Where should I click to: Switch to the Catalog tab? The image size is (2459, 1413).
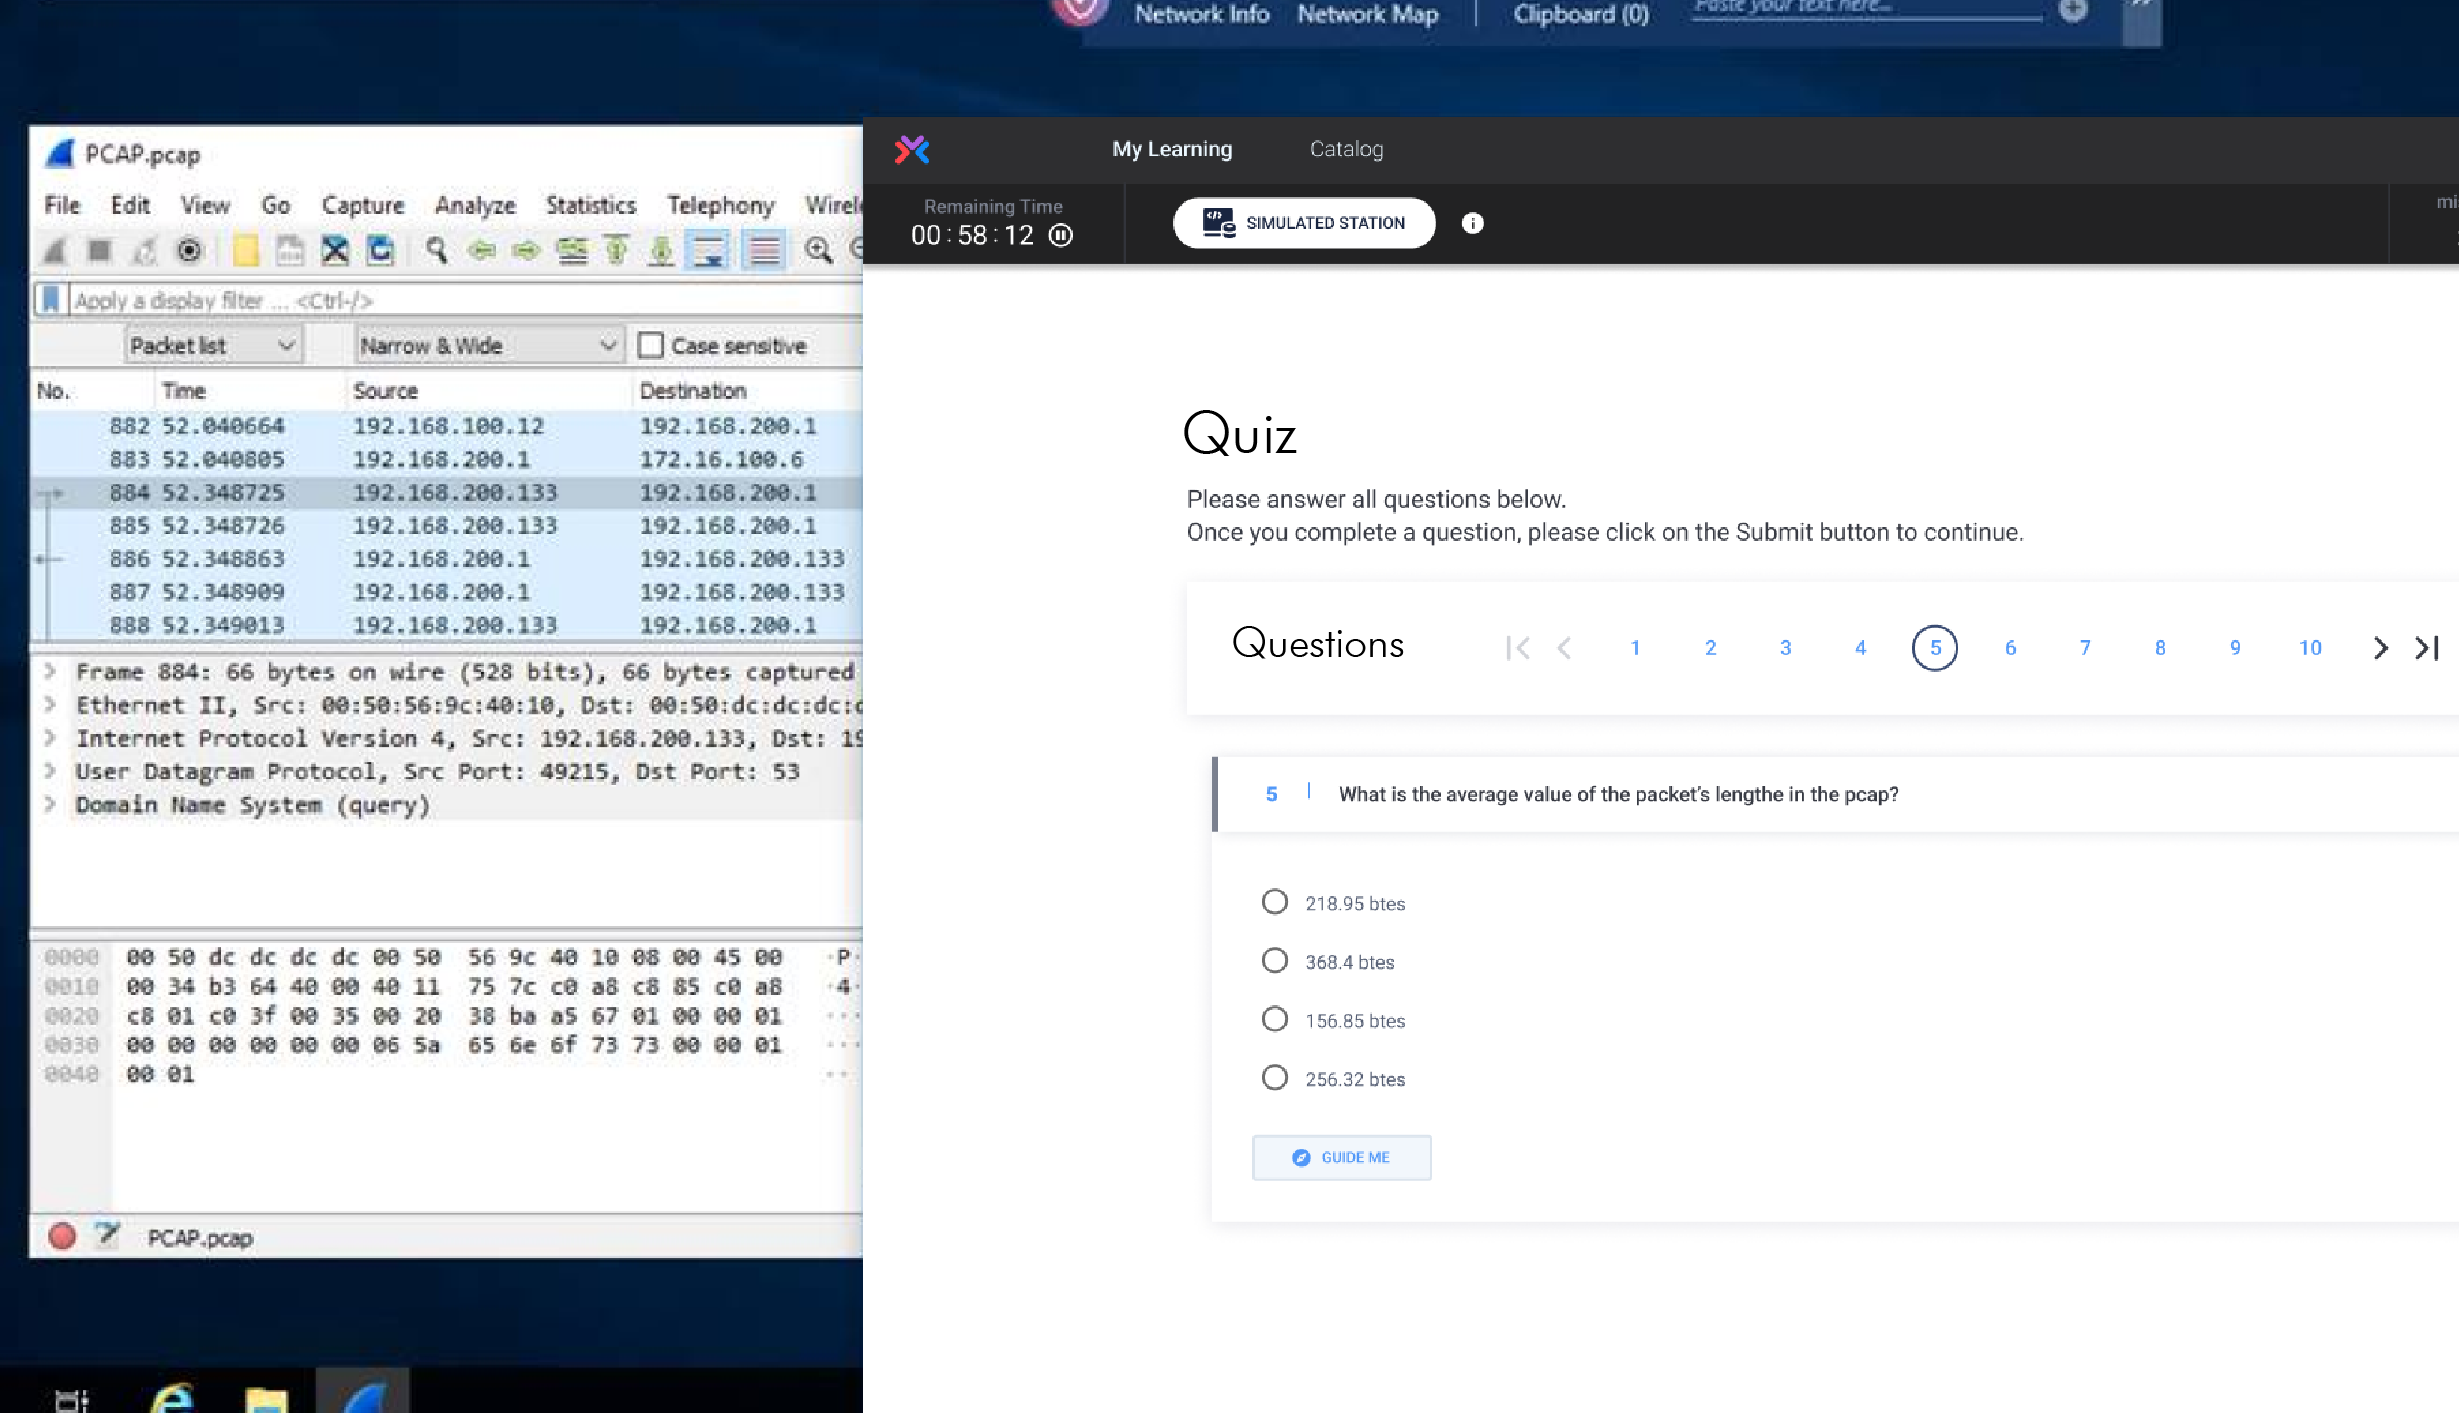coord(1346,149)
